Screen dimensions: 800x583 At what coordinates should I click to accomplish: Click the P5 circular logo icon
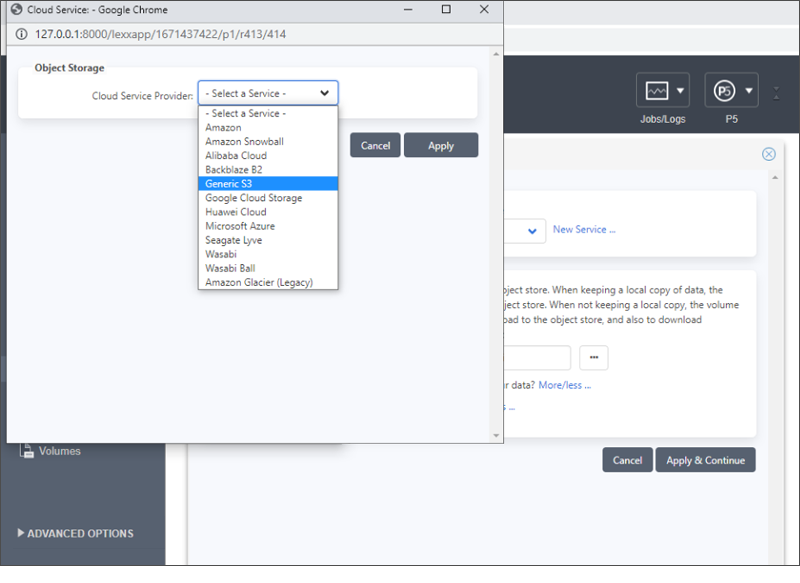tap(724, 91)
